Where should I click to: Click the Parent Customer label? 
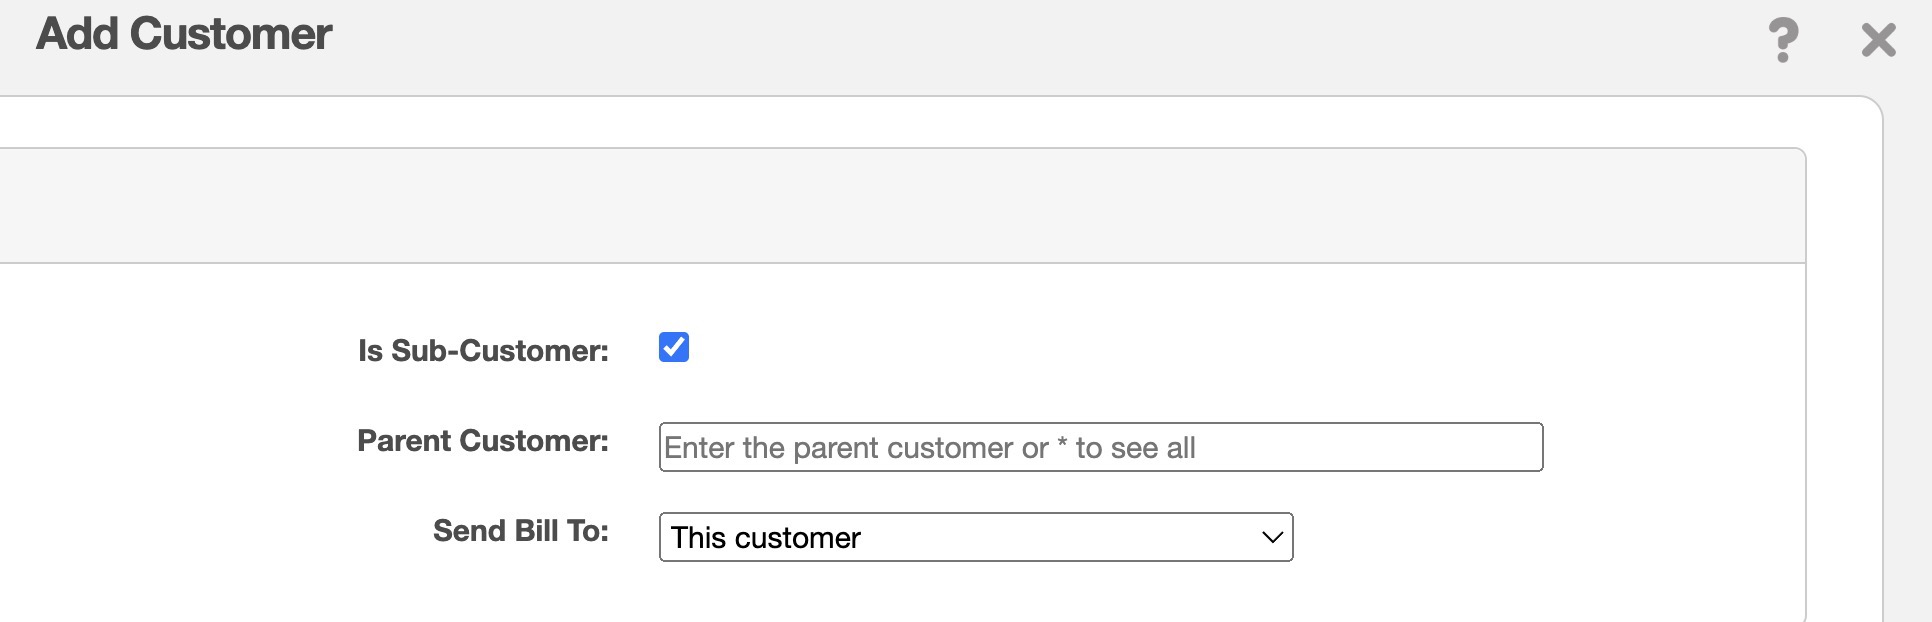(x=483, y=441)
